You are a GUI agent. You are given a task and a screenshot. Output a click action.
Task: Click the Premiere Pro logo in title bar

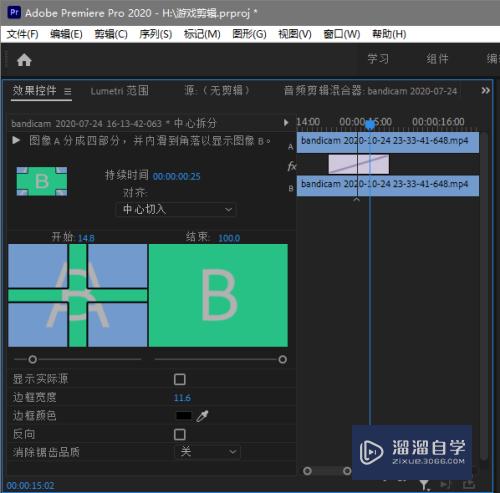[x=14, y=13]
